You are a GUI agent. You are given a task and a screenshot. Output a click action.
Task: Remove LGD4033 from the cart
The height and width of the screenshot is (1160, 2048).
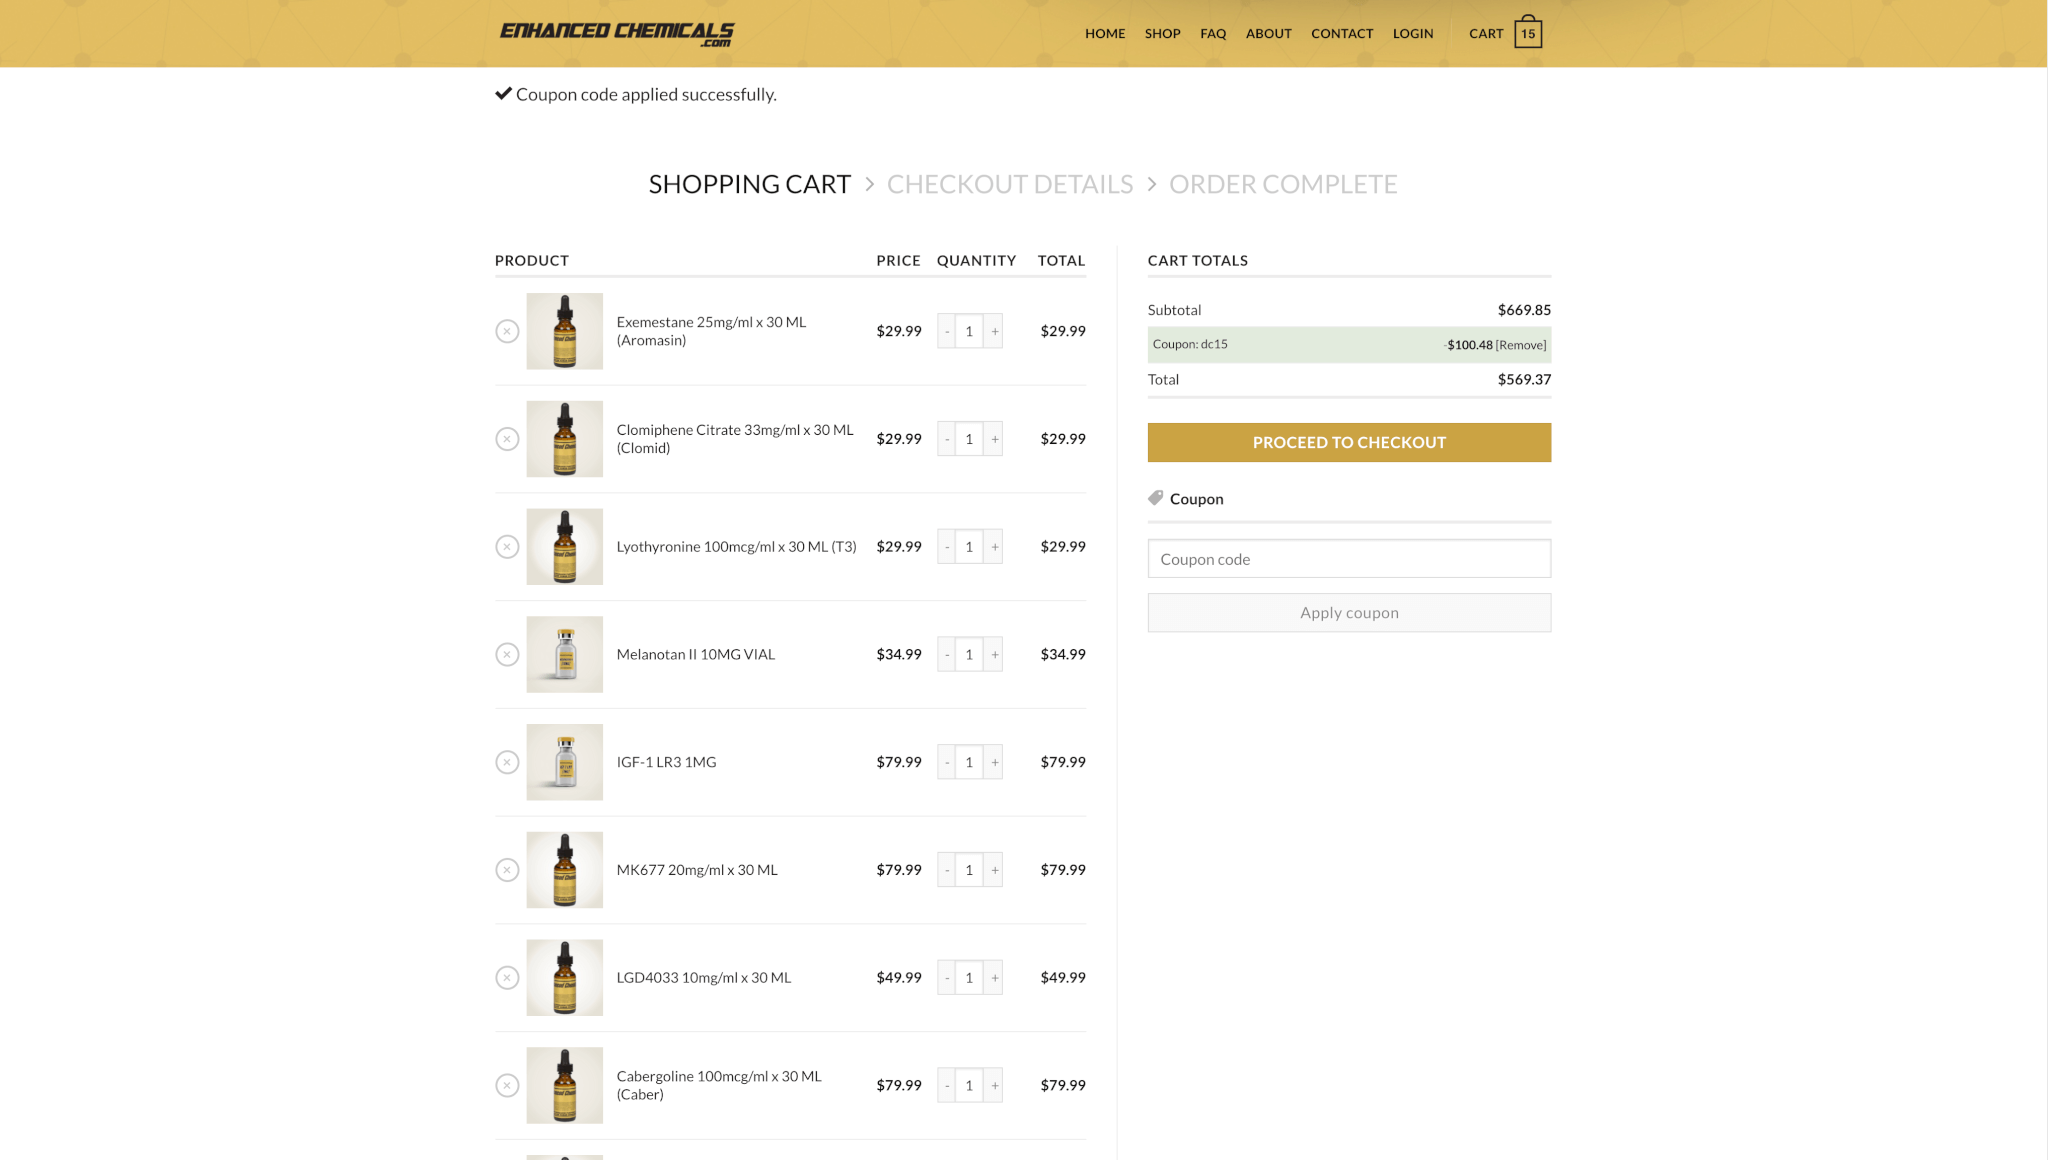tap(507, 978)
